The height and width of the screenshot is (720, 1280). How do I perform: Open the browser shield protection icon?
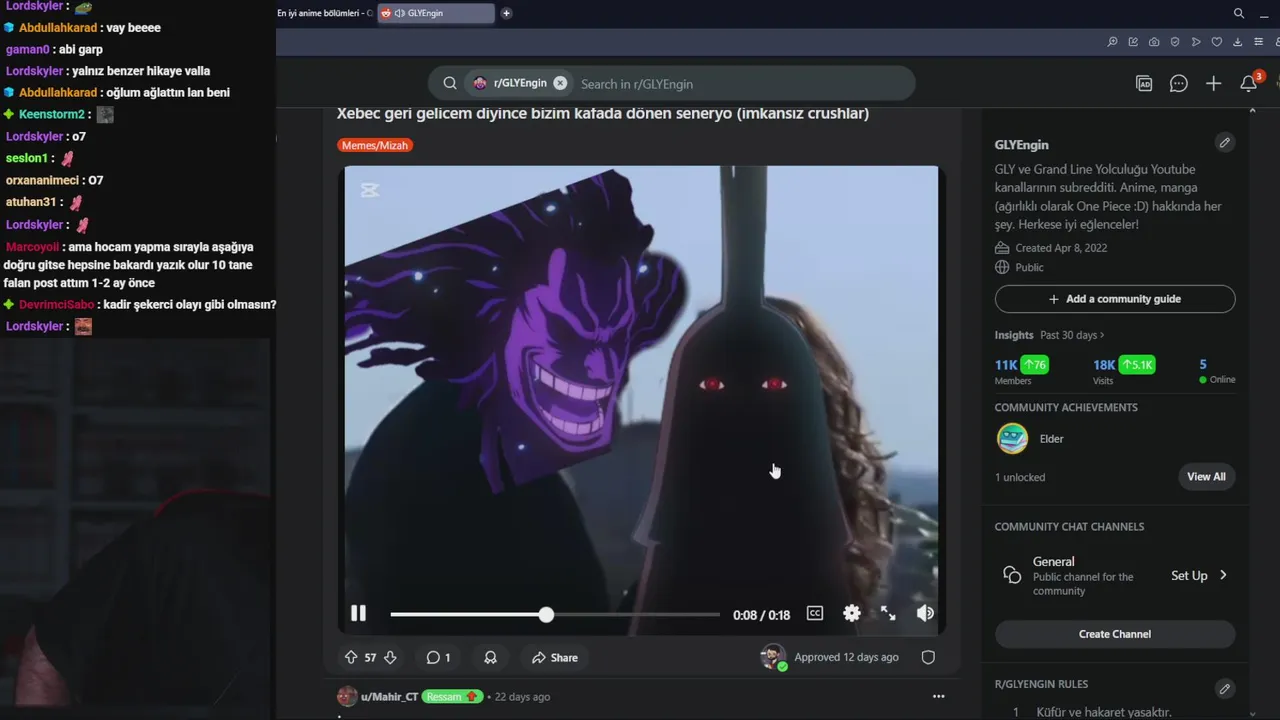click(1175, 42)
